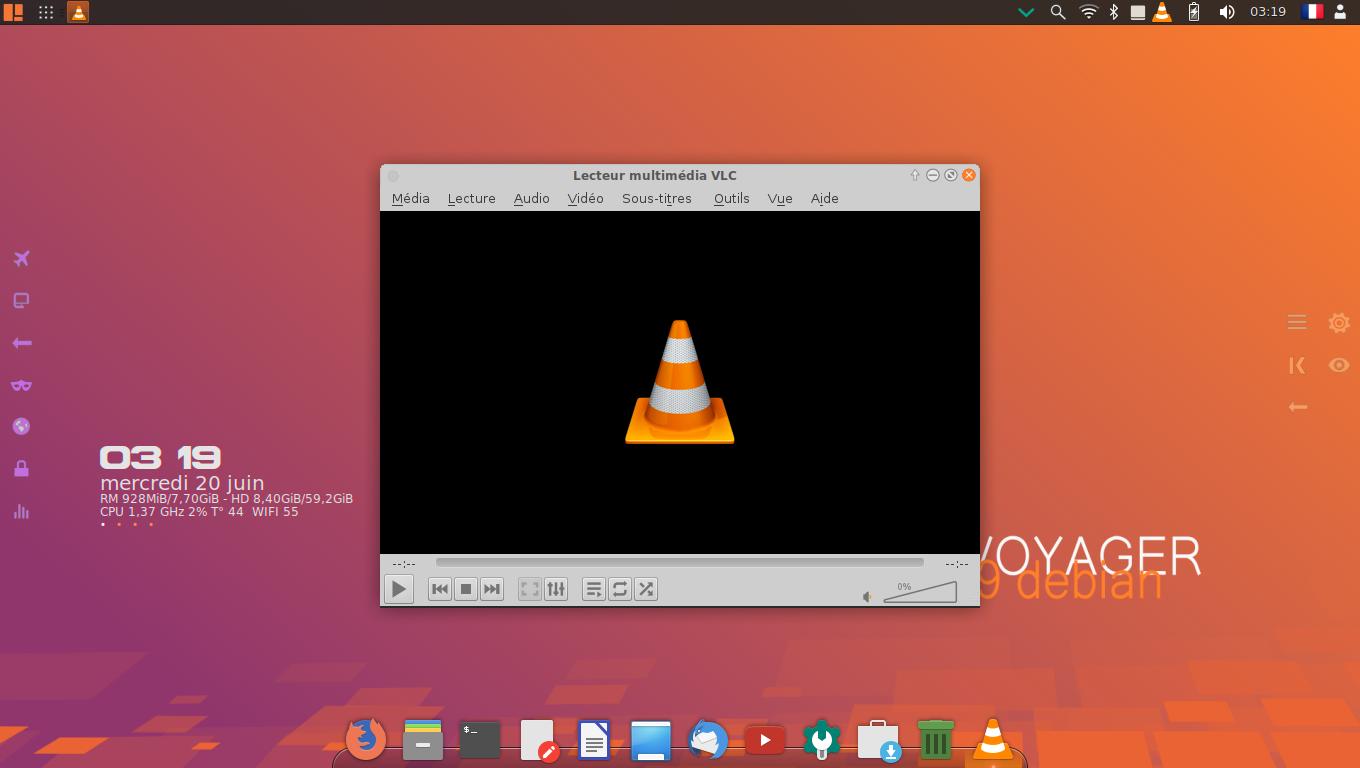Viewport: 1360px width, 768px height.
Task: Open the text editor with red pencil
Action: 539,741
